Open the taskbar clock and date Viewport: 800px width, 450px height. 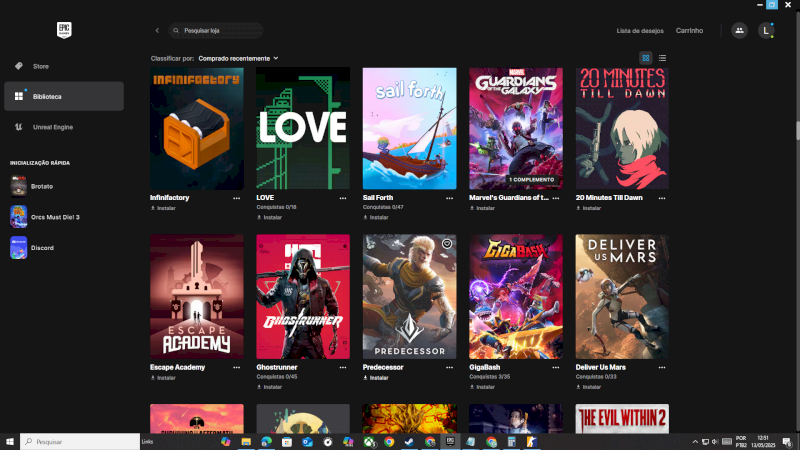coord(763,442)
